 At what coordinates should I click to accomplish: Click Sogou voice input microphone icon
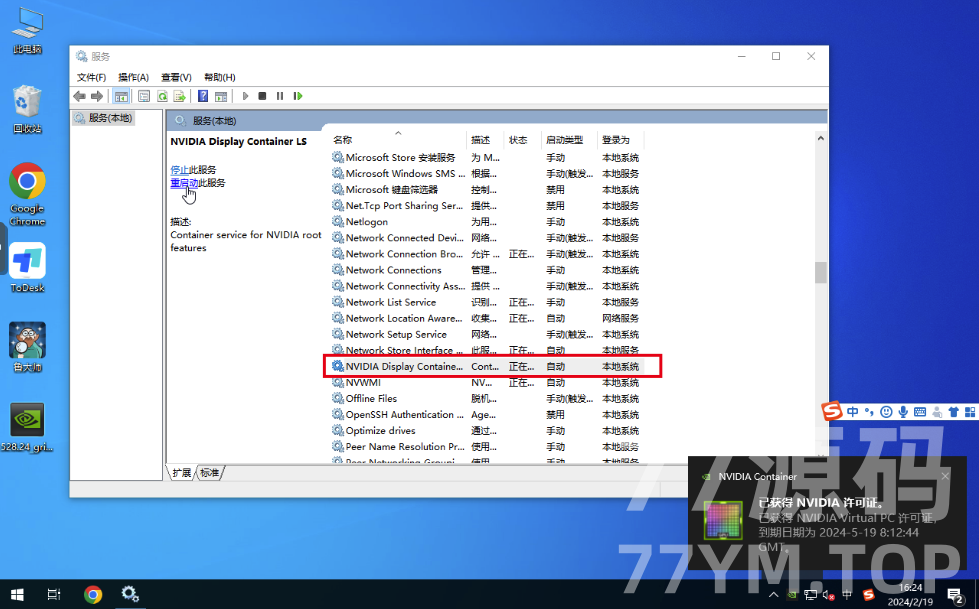click(903, 412)
